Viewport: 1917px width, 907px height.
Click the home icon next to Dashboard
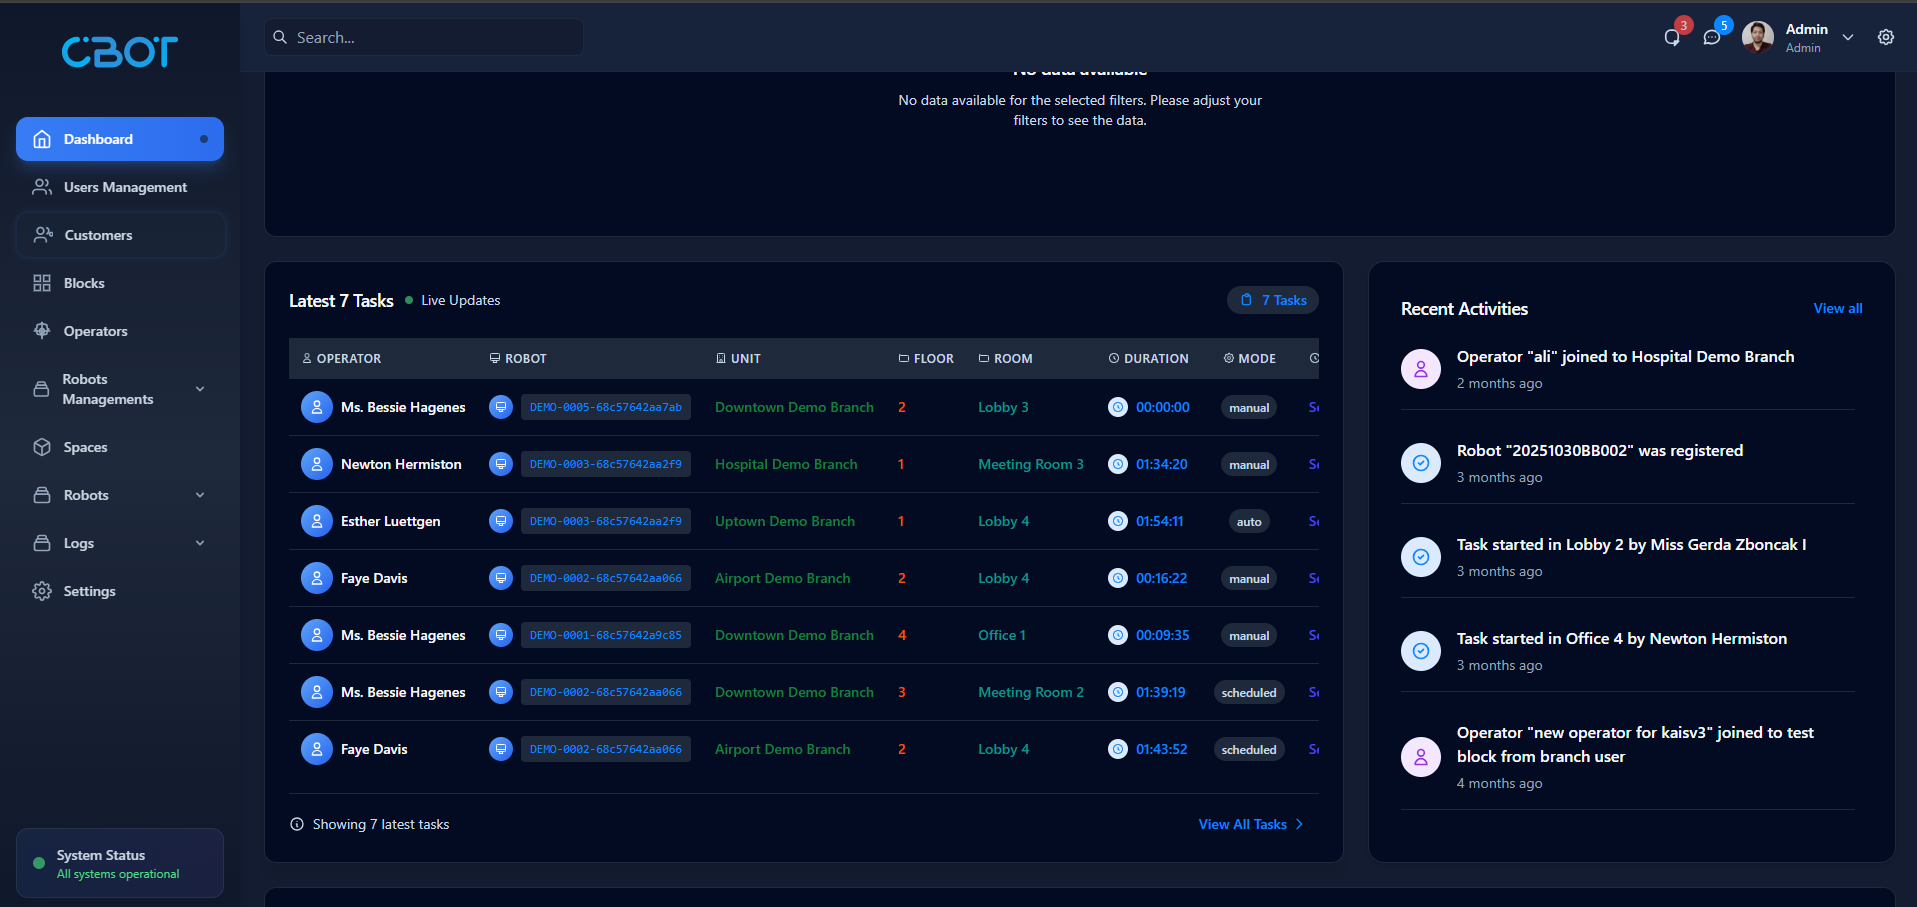(41, 139)
